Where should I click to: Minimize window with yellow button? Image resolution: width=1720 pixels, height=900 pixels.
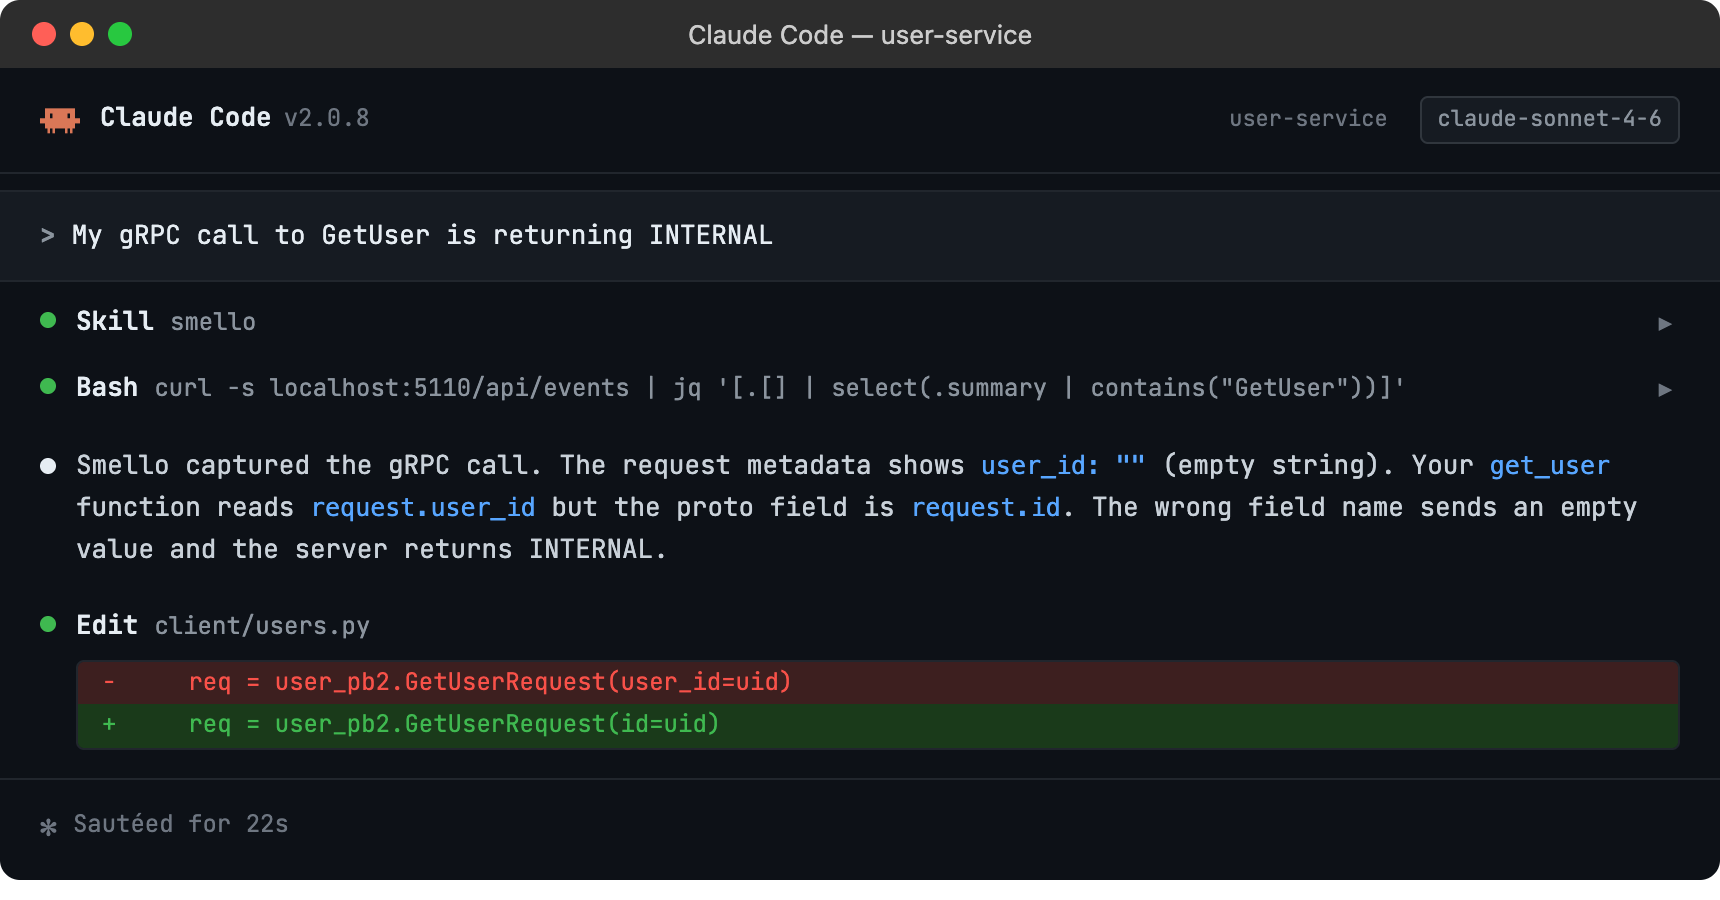[x=82, y=34]
